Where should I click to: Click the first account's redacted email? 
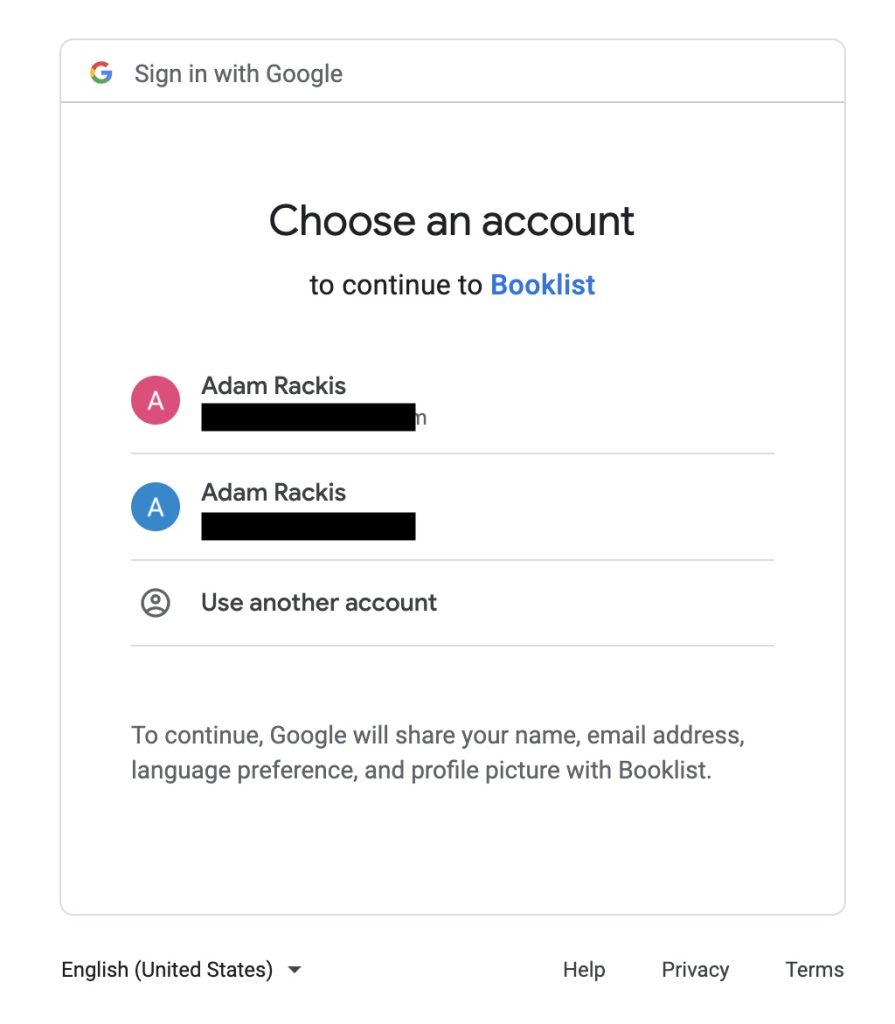[308, 417]
